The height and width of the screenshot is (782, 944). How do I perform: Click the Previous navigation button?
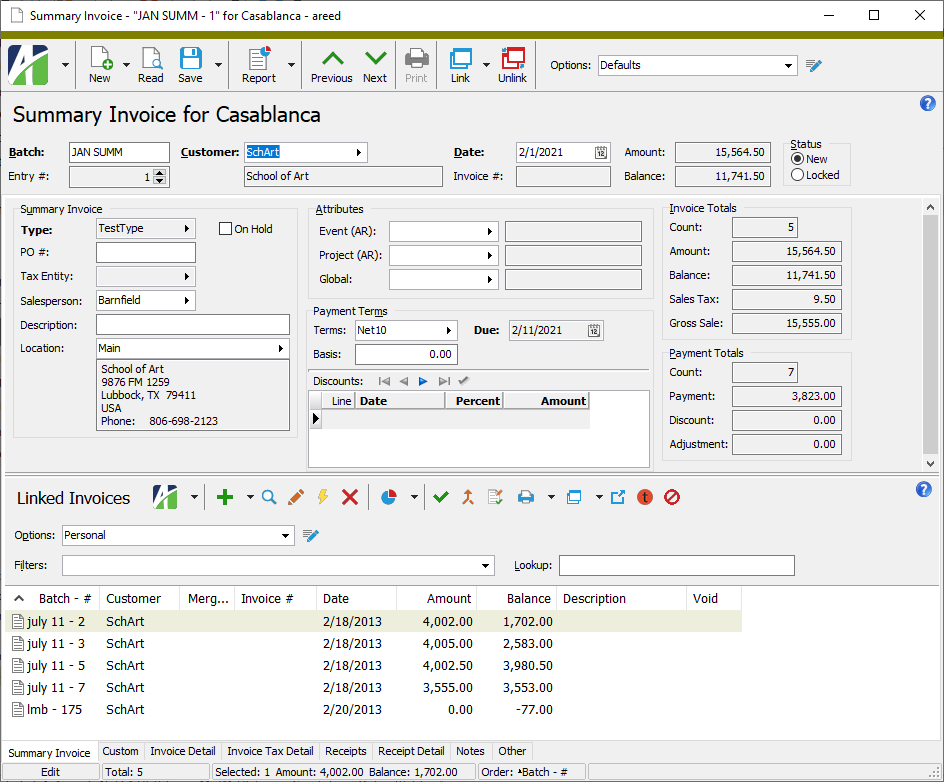pos(331,64)
